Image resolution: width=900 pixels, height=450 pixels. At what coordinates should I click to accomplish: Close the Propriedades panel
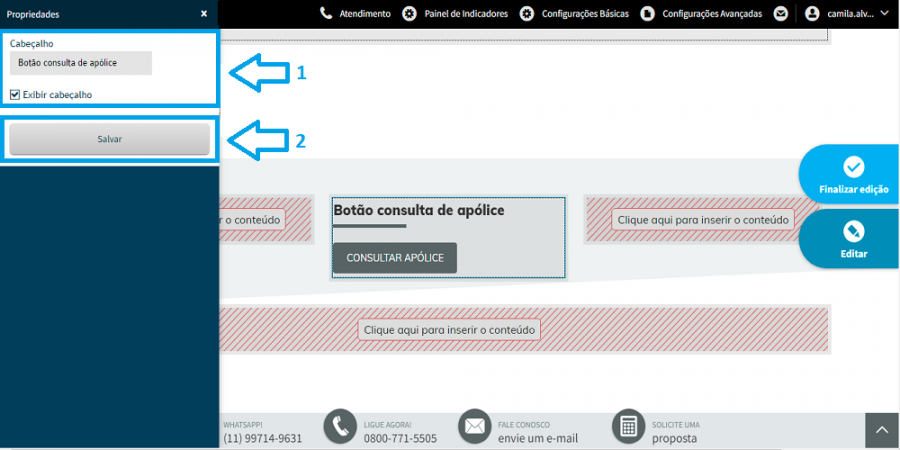click(x=204, y=14)
